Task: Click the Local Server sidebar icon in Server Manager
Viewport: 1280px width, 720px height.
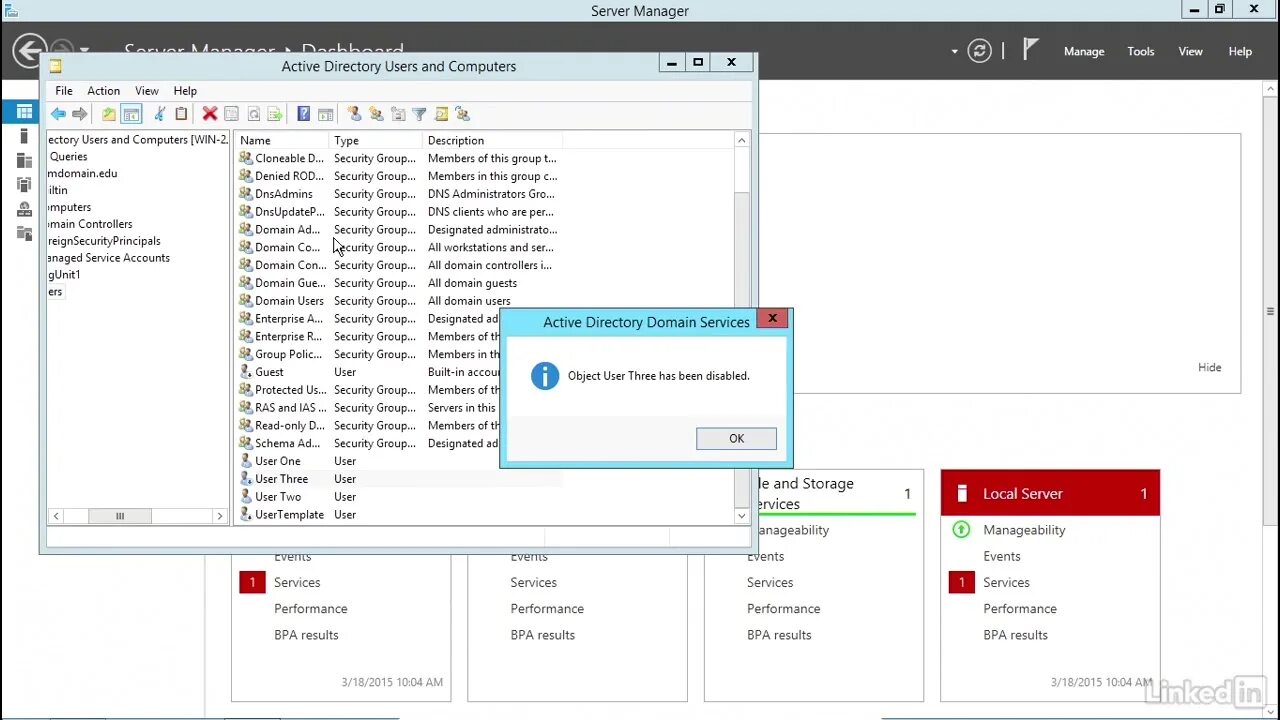Action: 24,136
